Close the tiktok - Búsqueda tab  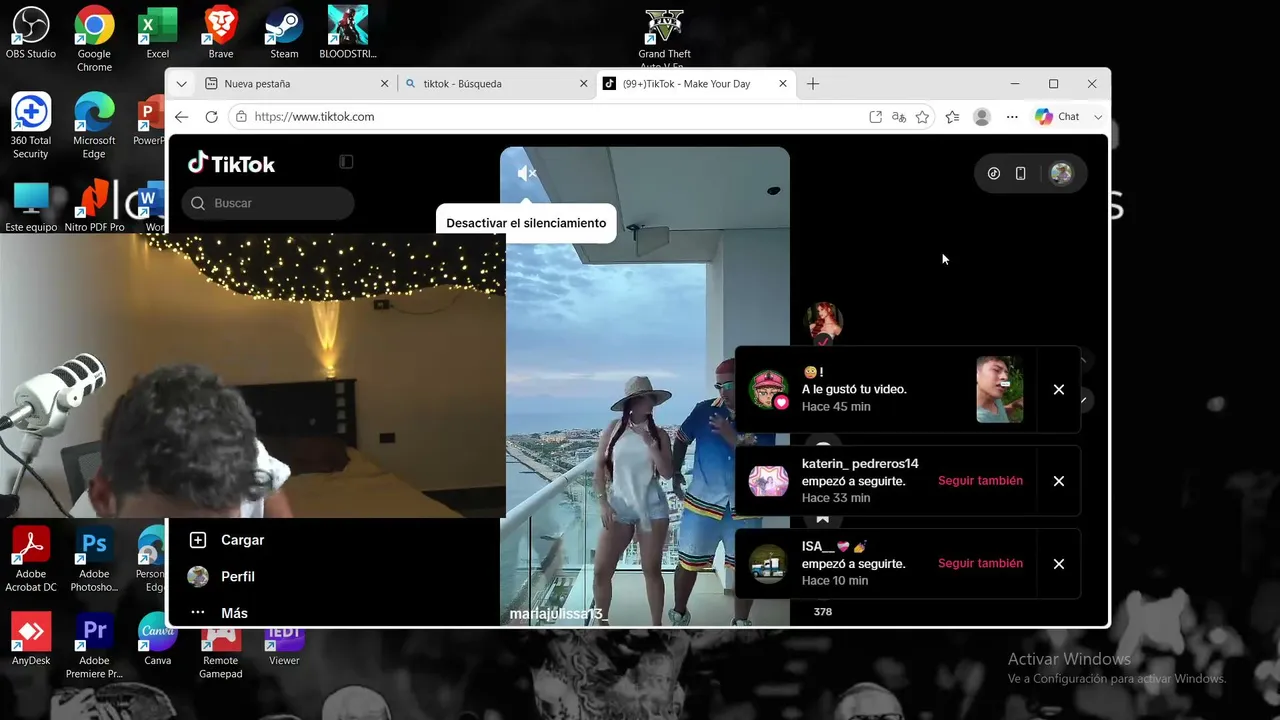[x=584, y=84]
